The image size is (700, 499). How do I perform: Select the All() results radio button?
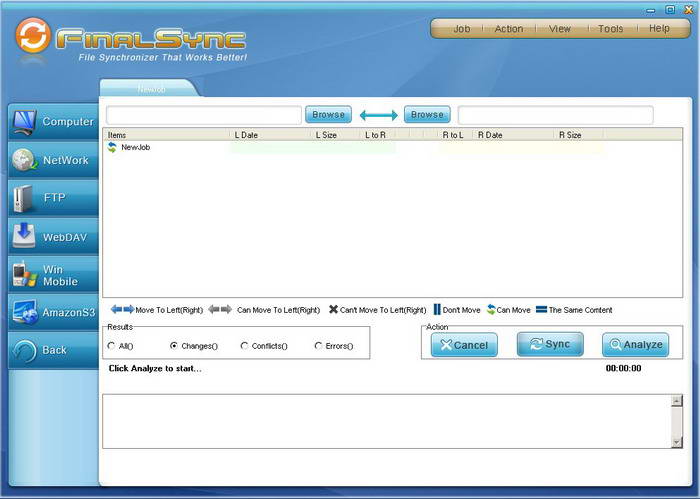pos(111,345)
